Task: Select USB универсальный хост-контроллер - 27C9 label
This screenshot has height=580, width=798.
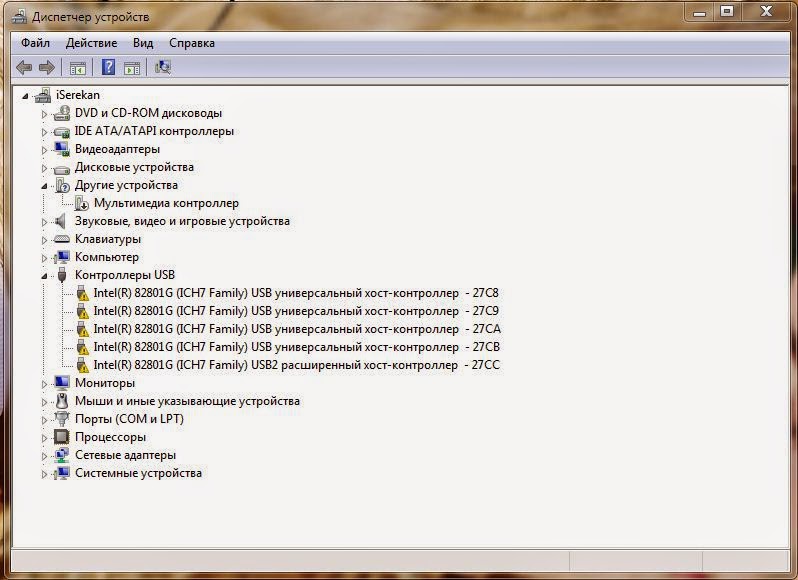Action: tap(296, 311)
